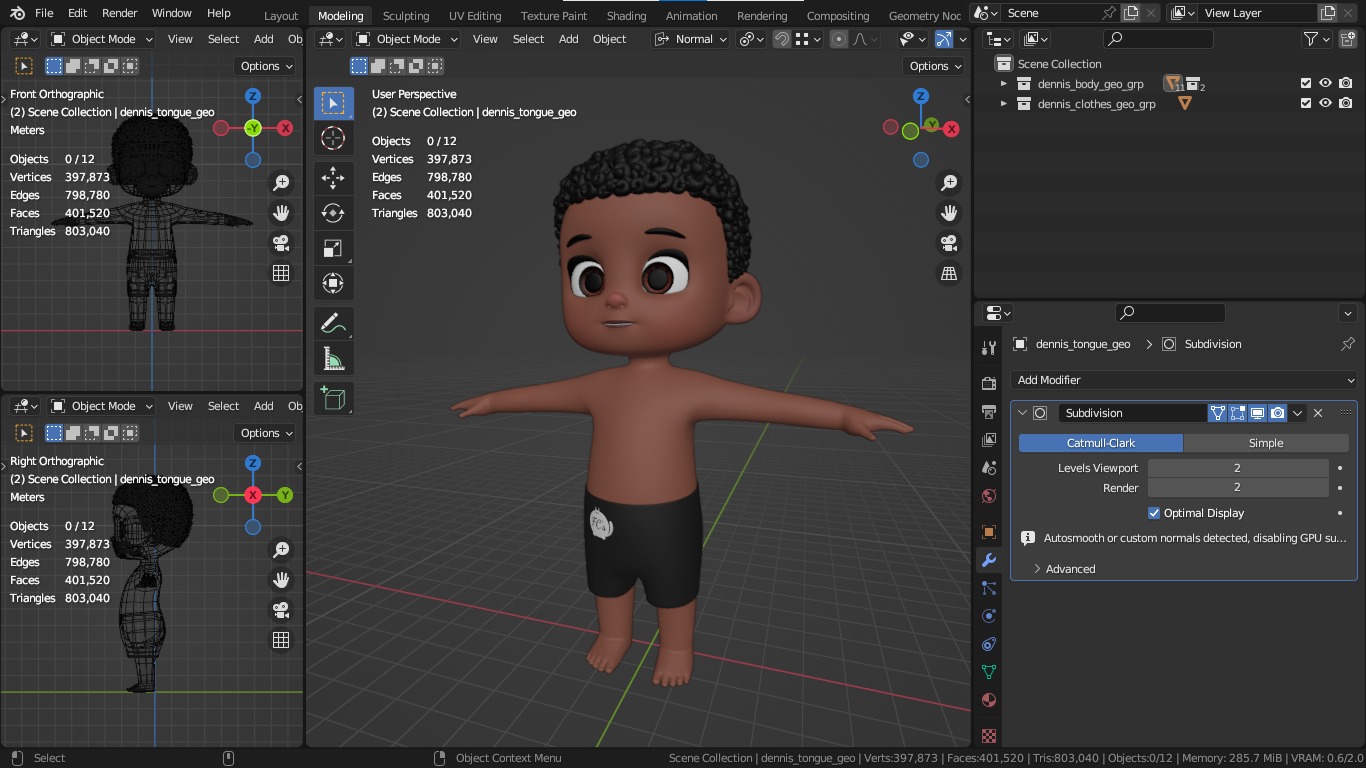1366x768 pixels.
Task: Open Normal transform orientation dropdown
Action: [x=690, y=39]
